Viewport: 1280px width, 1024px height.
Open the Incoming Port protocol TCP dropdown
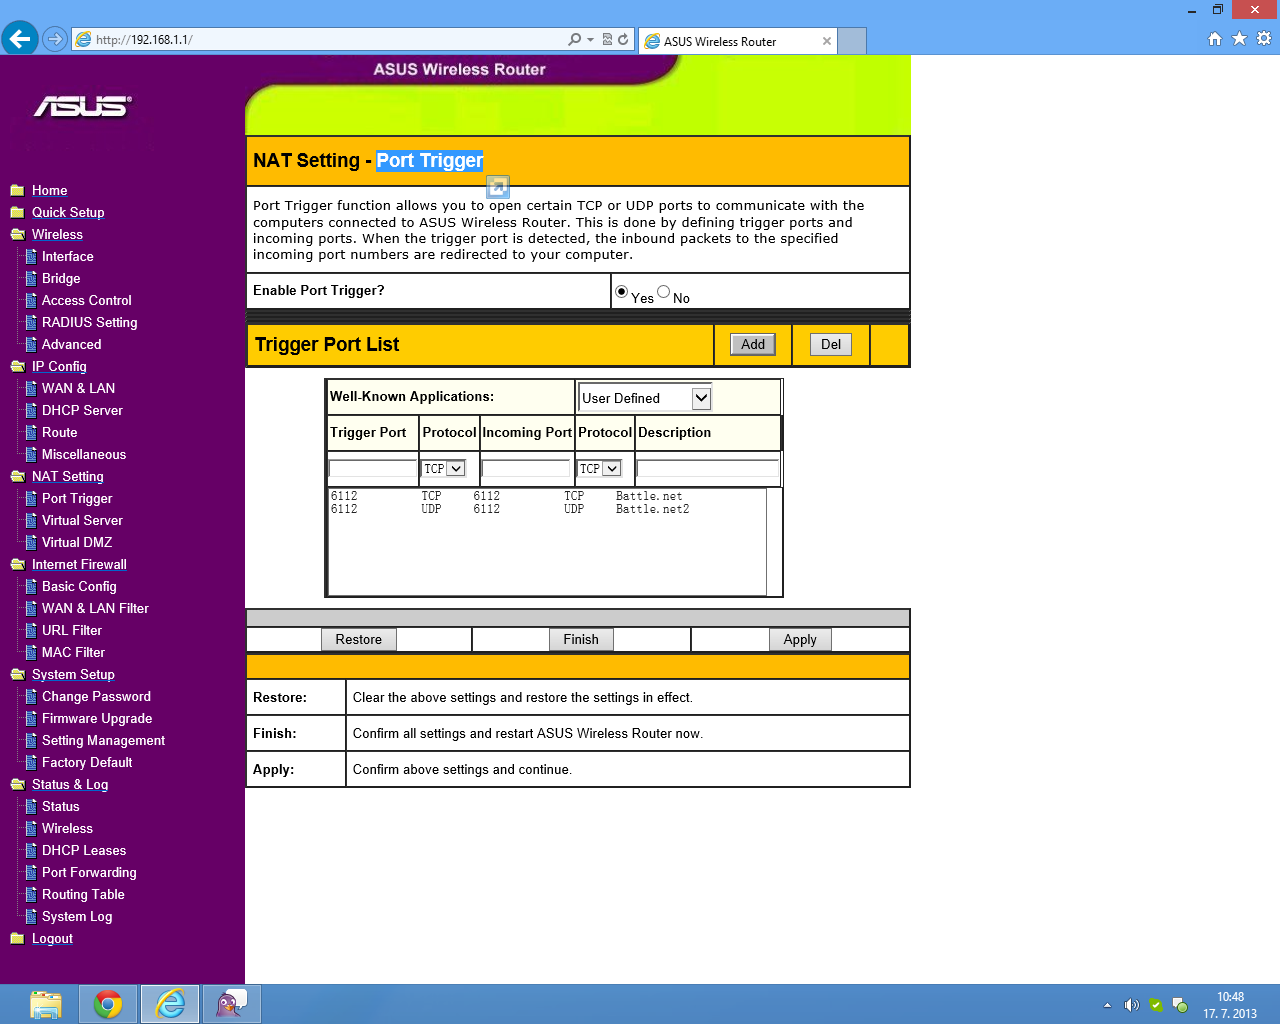[600, 468]
